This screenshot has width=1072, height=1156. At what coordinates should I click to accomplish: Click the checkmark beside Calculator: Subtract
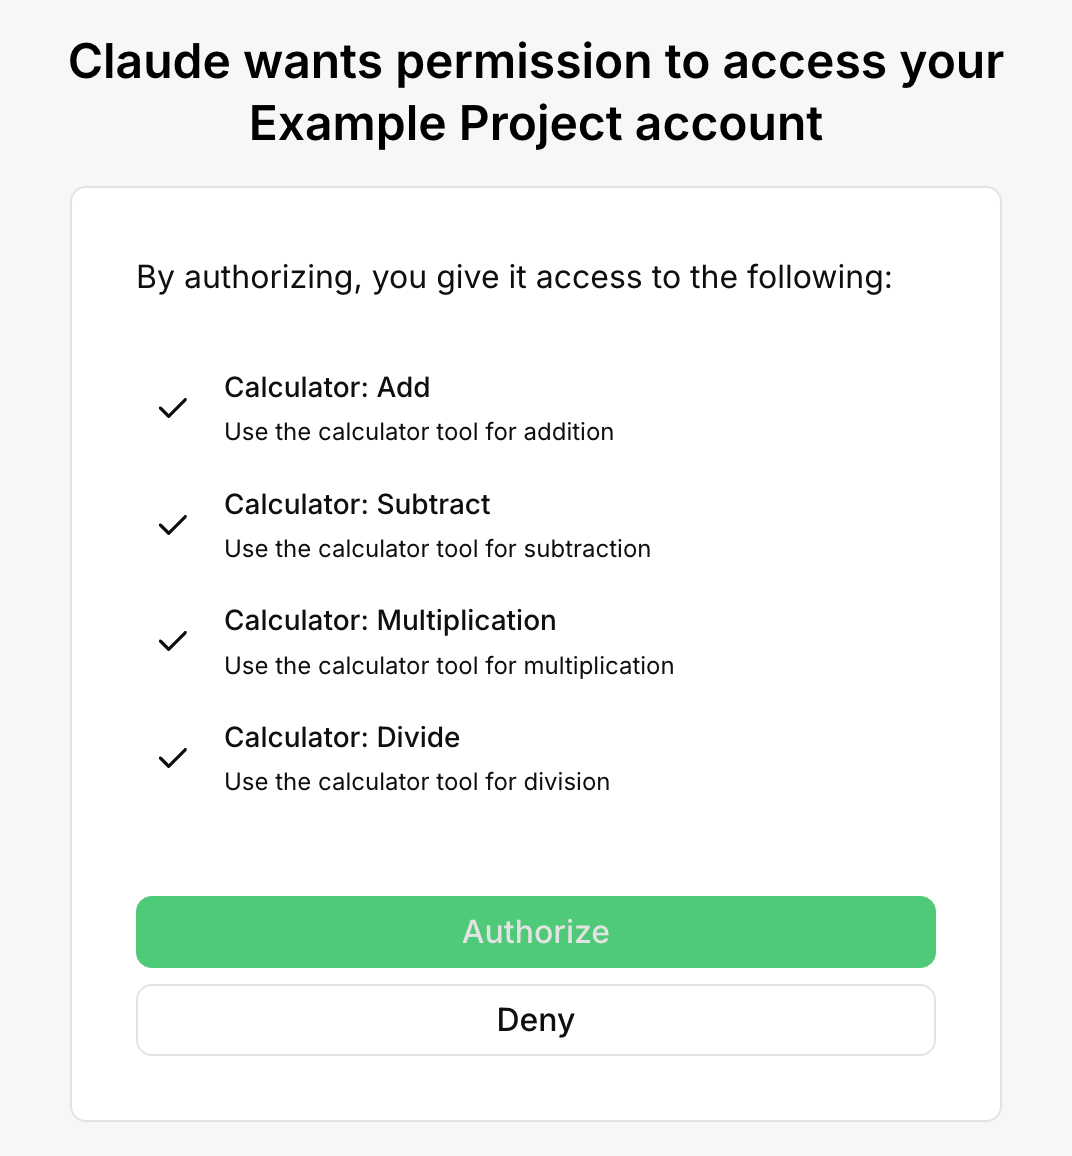pyautogui.click(x=172, y=525)
